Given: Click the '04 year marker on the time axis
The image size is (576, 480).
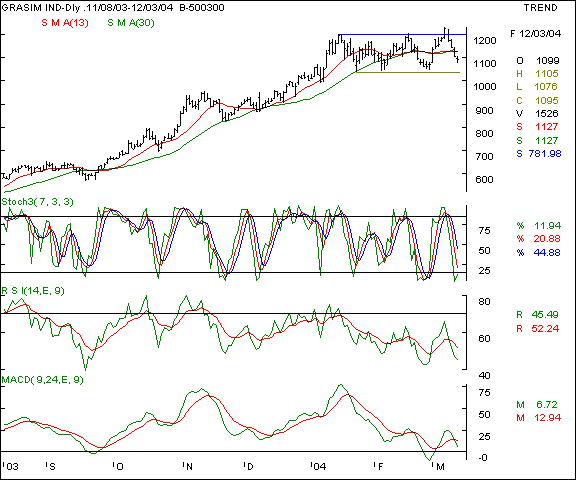Looking at the screenshot, I should [x=318, y=467].
